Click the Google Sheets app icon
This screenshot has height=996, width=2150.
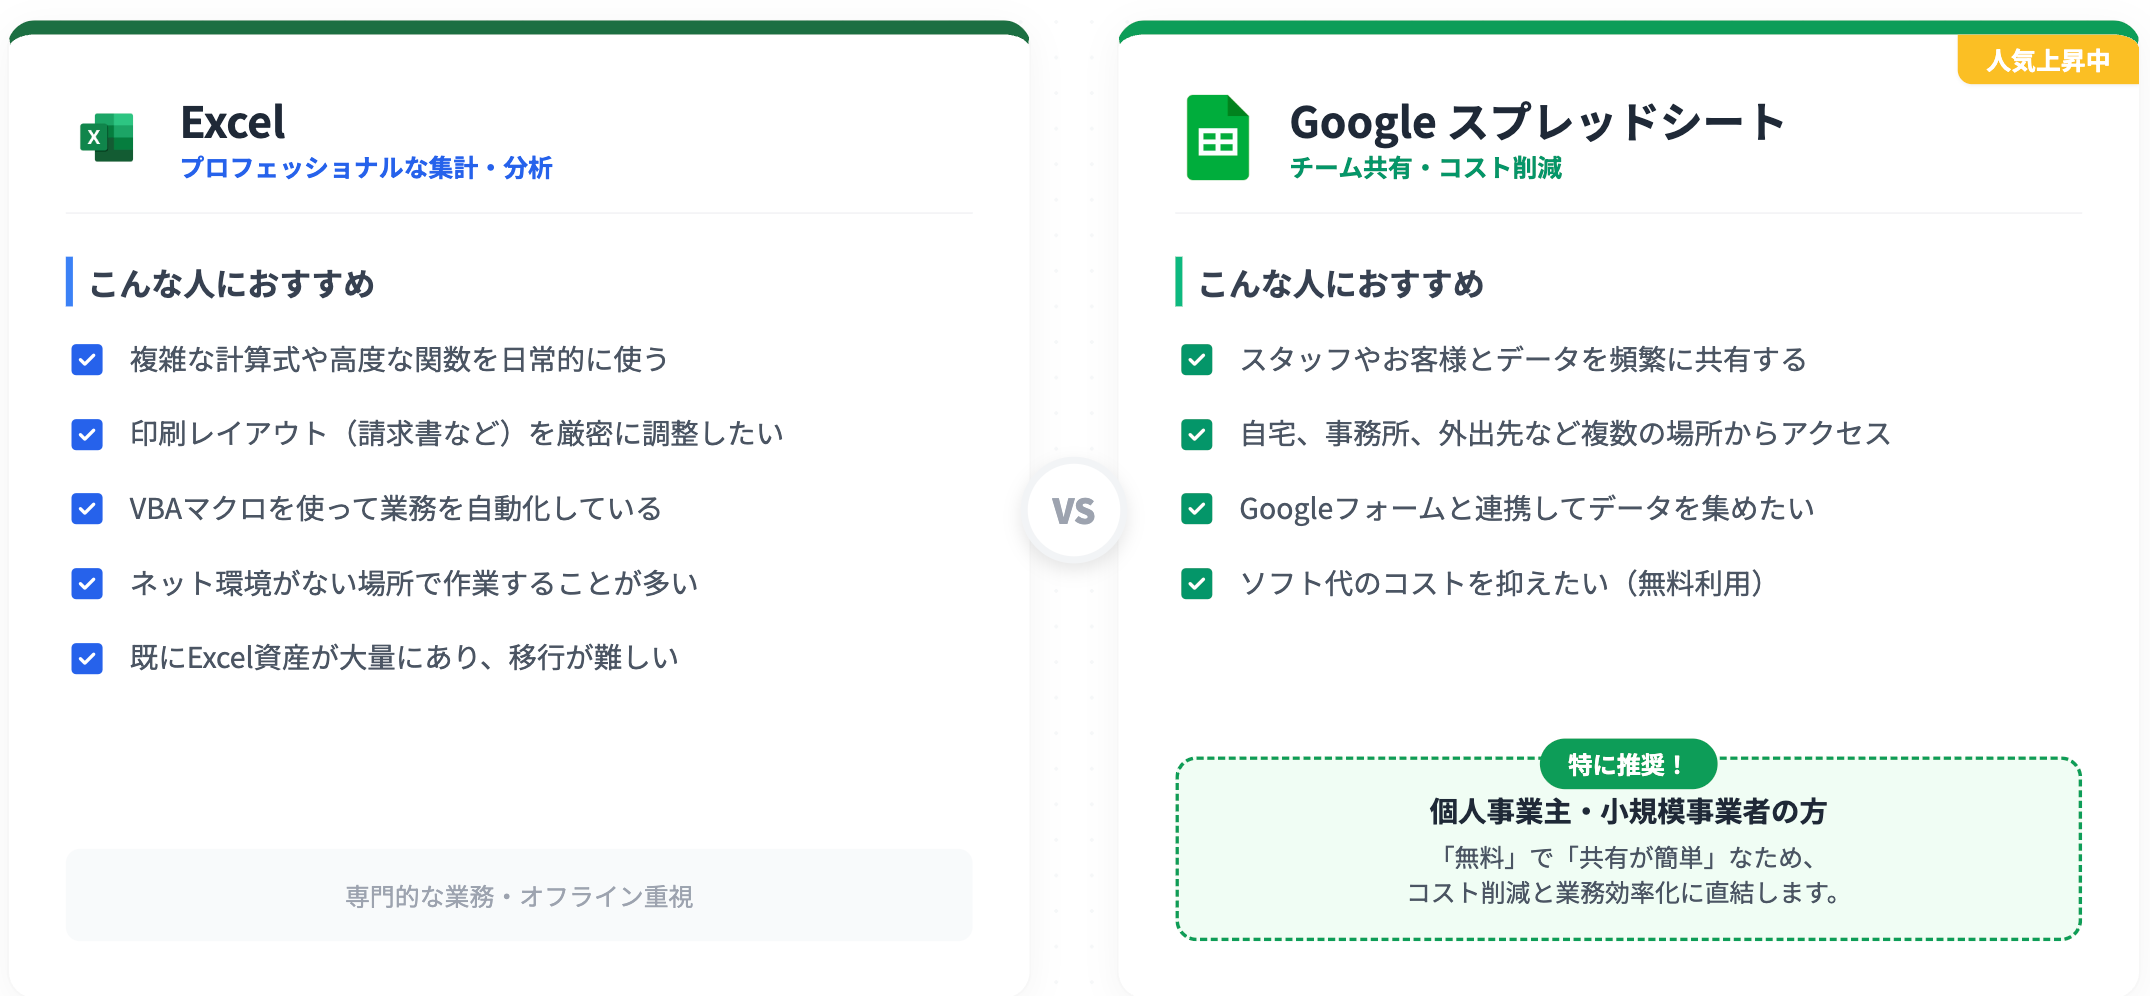click(1217, 138)
